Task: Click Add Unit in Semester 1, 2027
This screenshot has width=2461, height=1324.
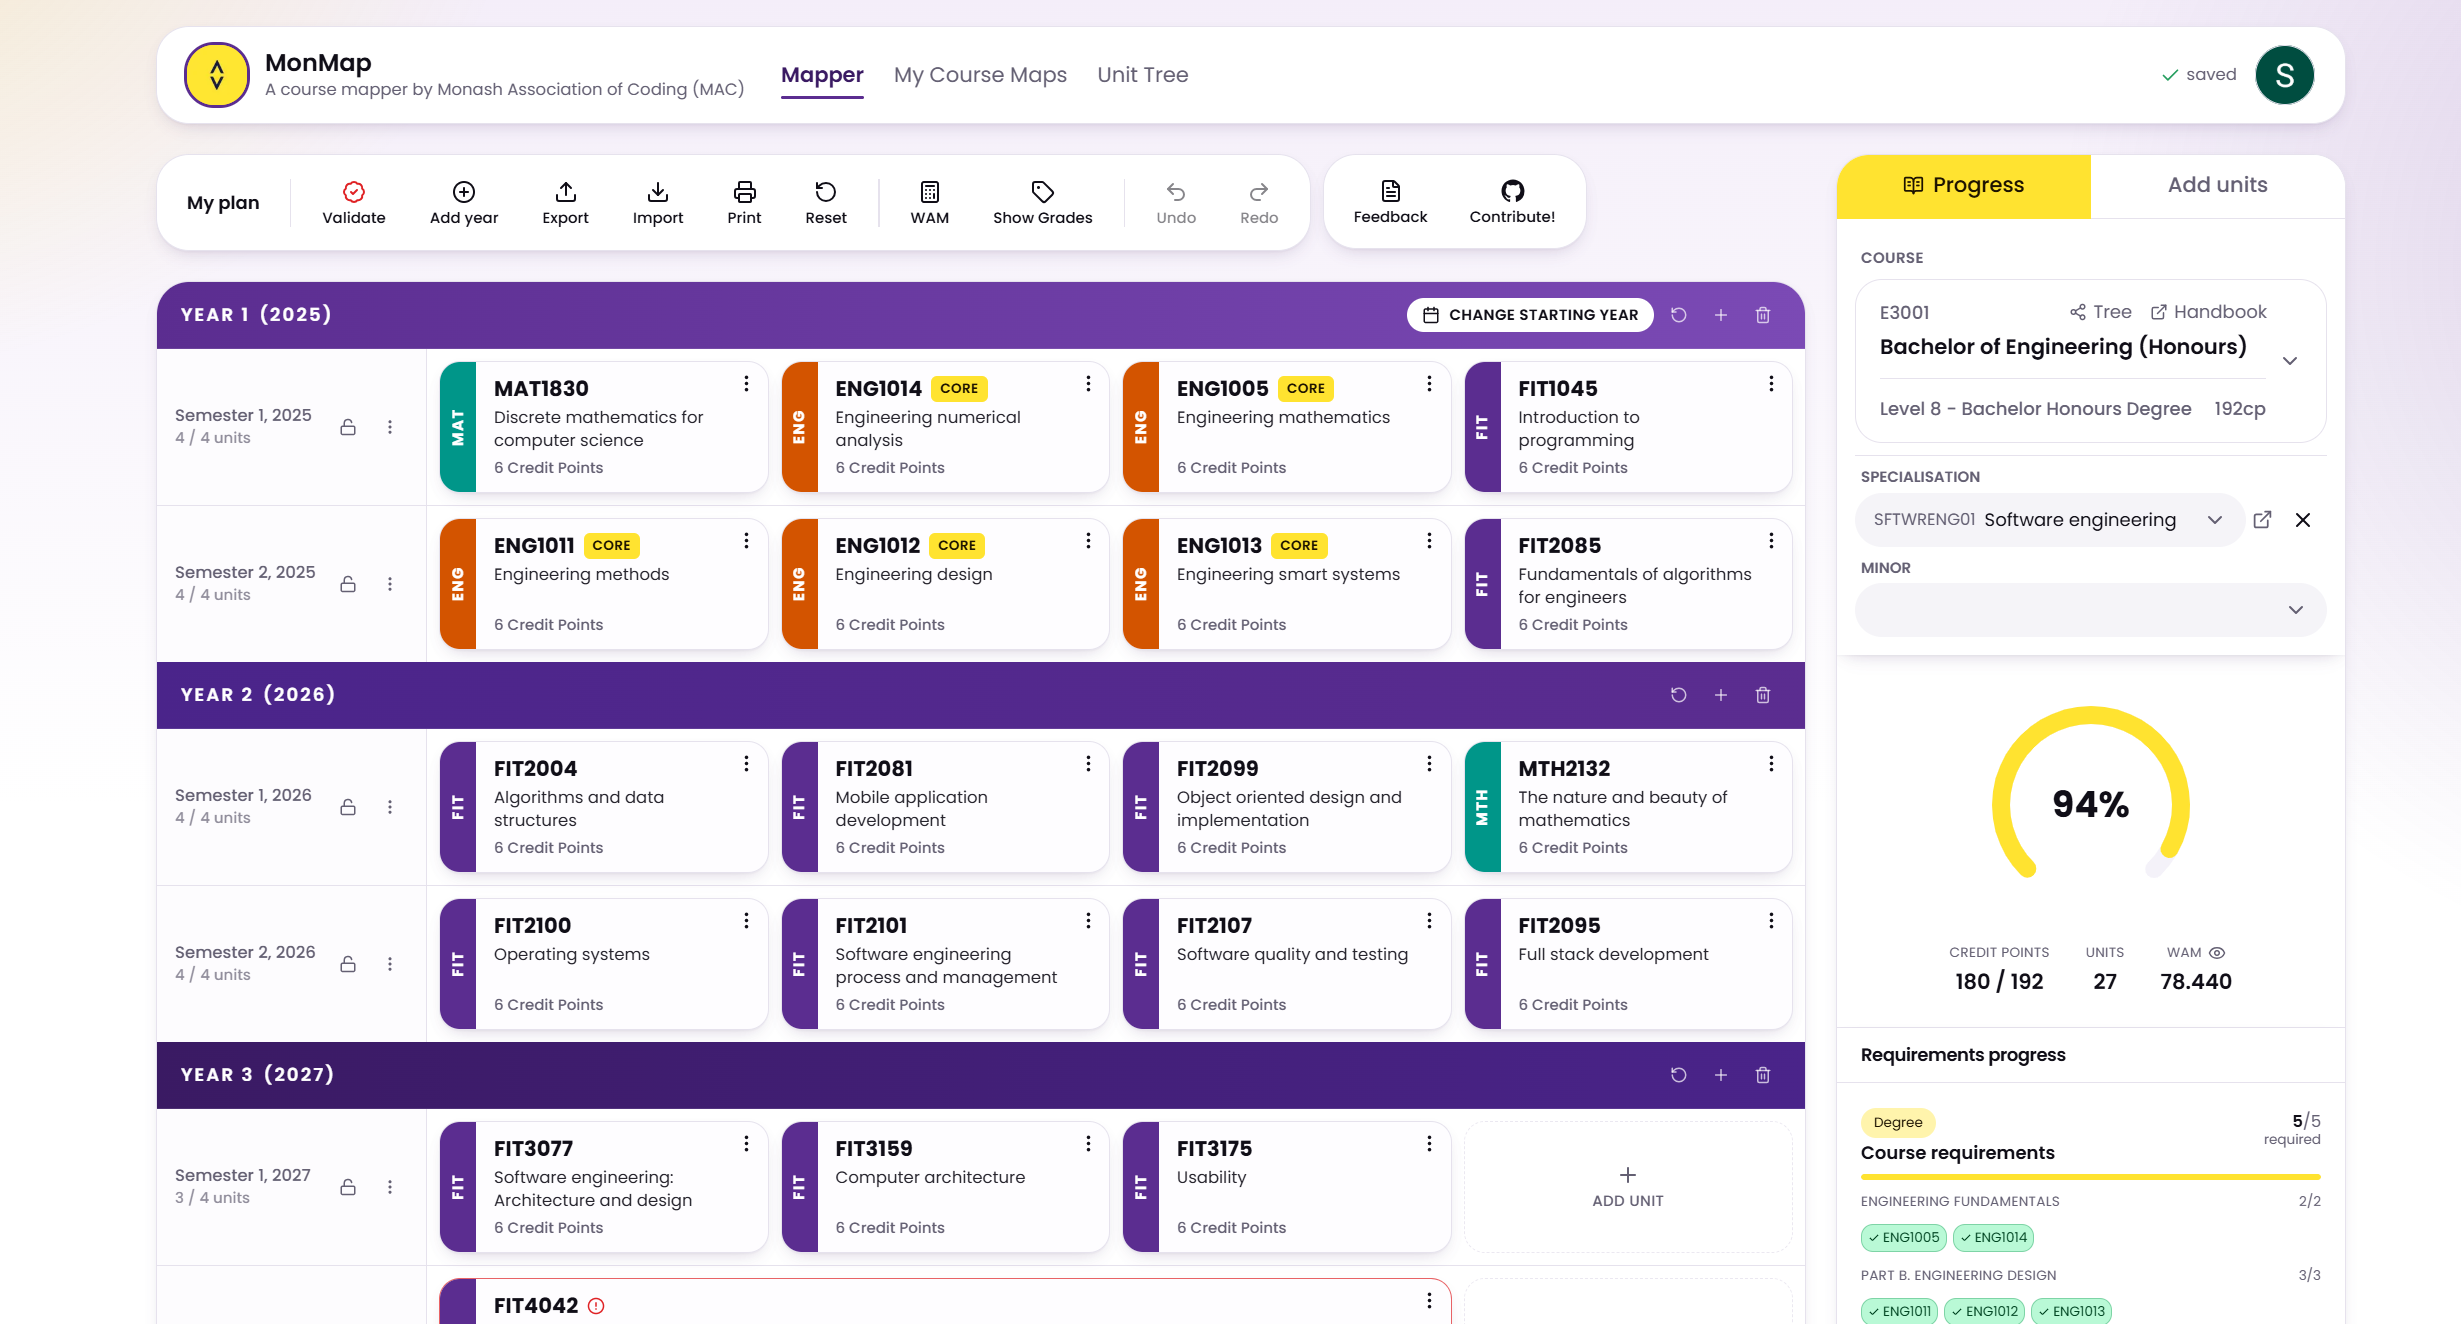Action: pyautogui.click(x=1628, y=1187)
